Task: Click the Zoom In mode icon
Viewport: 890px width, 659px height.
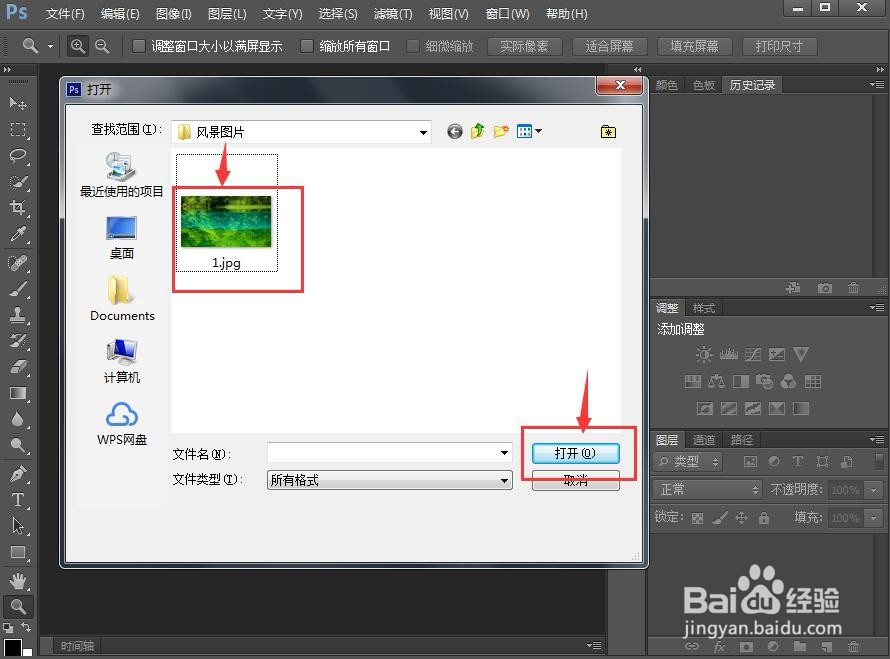Action: pyautogui.click(x=78, y=46)
